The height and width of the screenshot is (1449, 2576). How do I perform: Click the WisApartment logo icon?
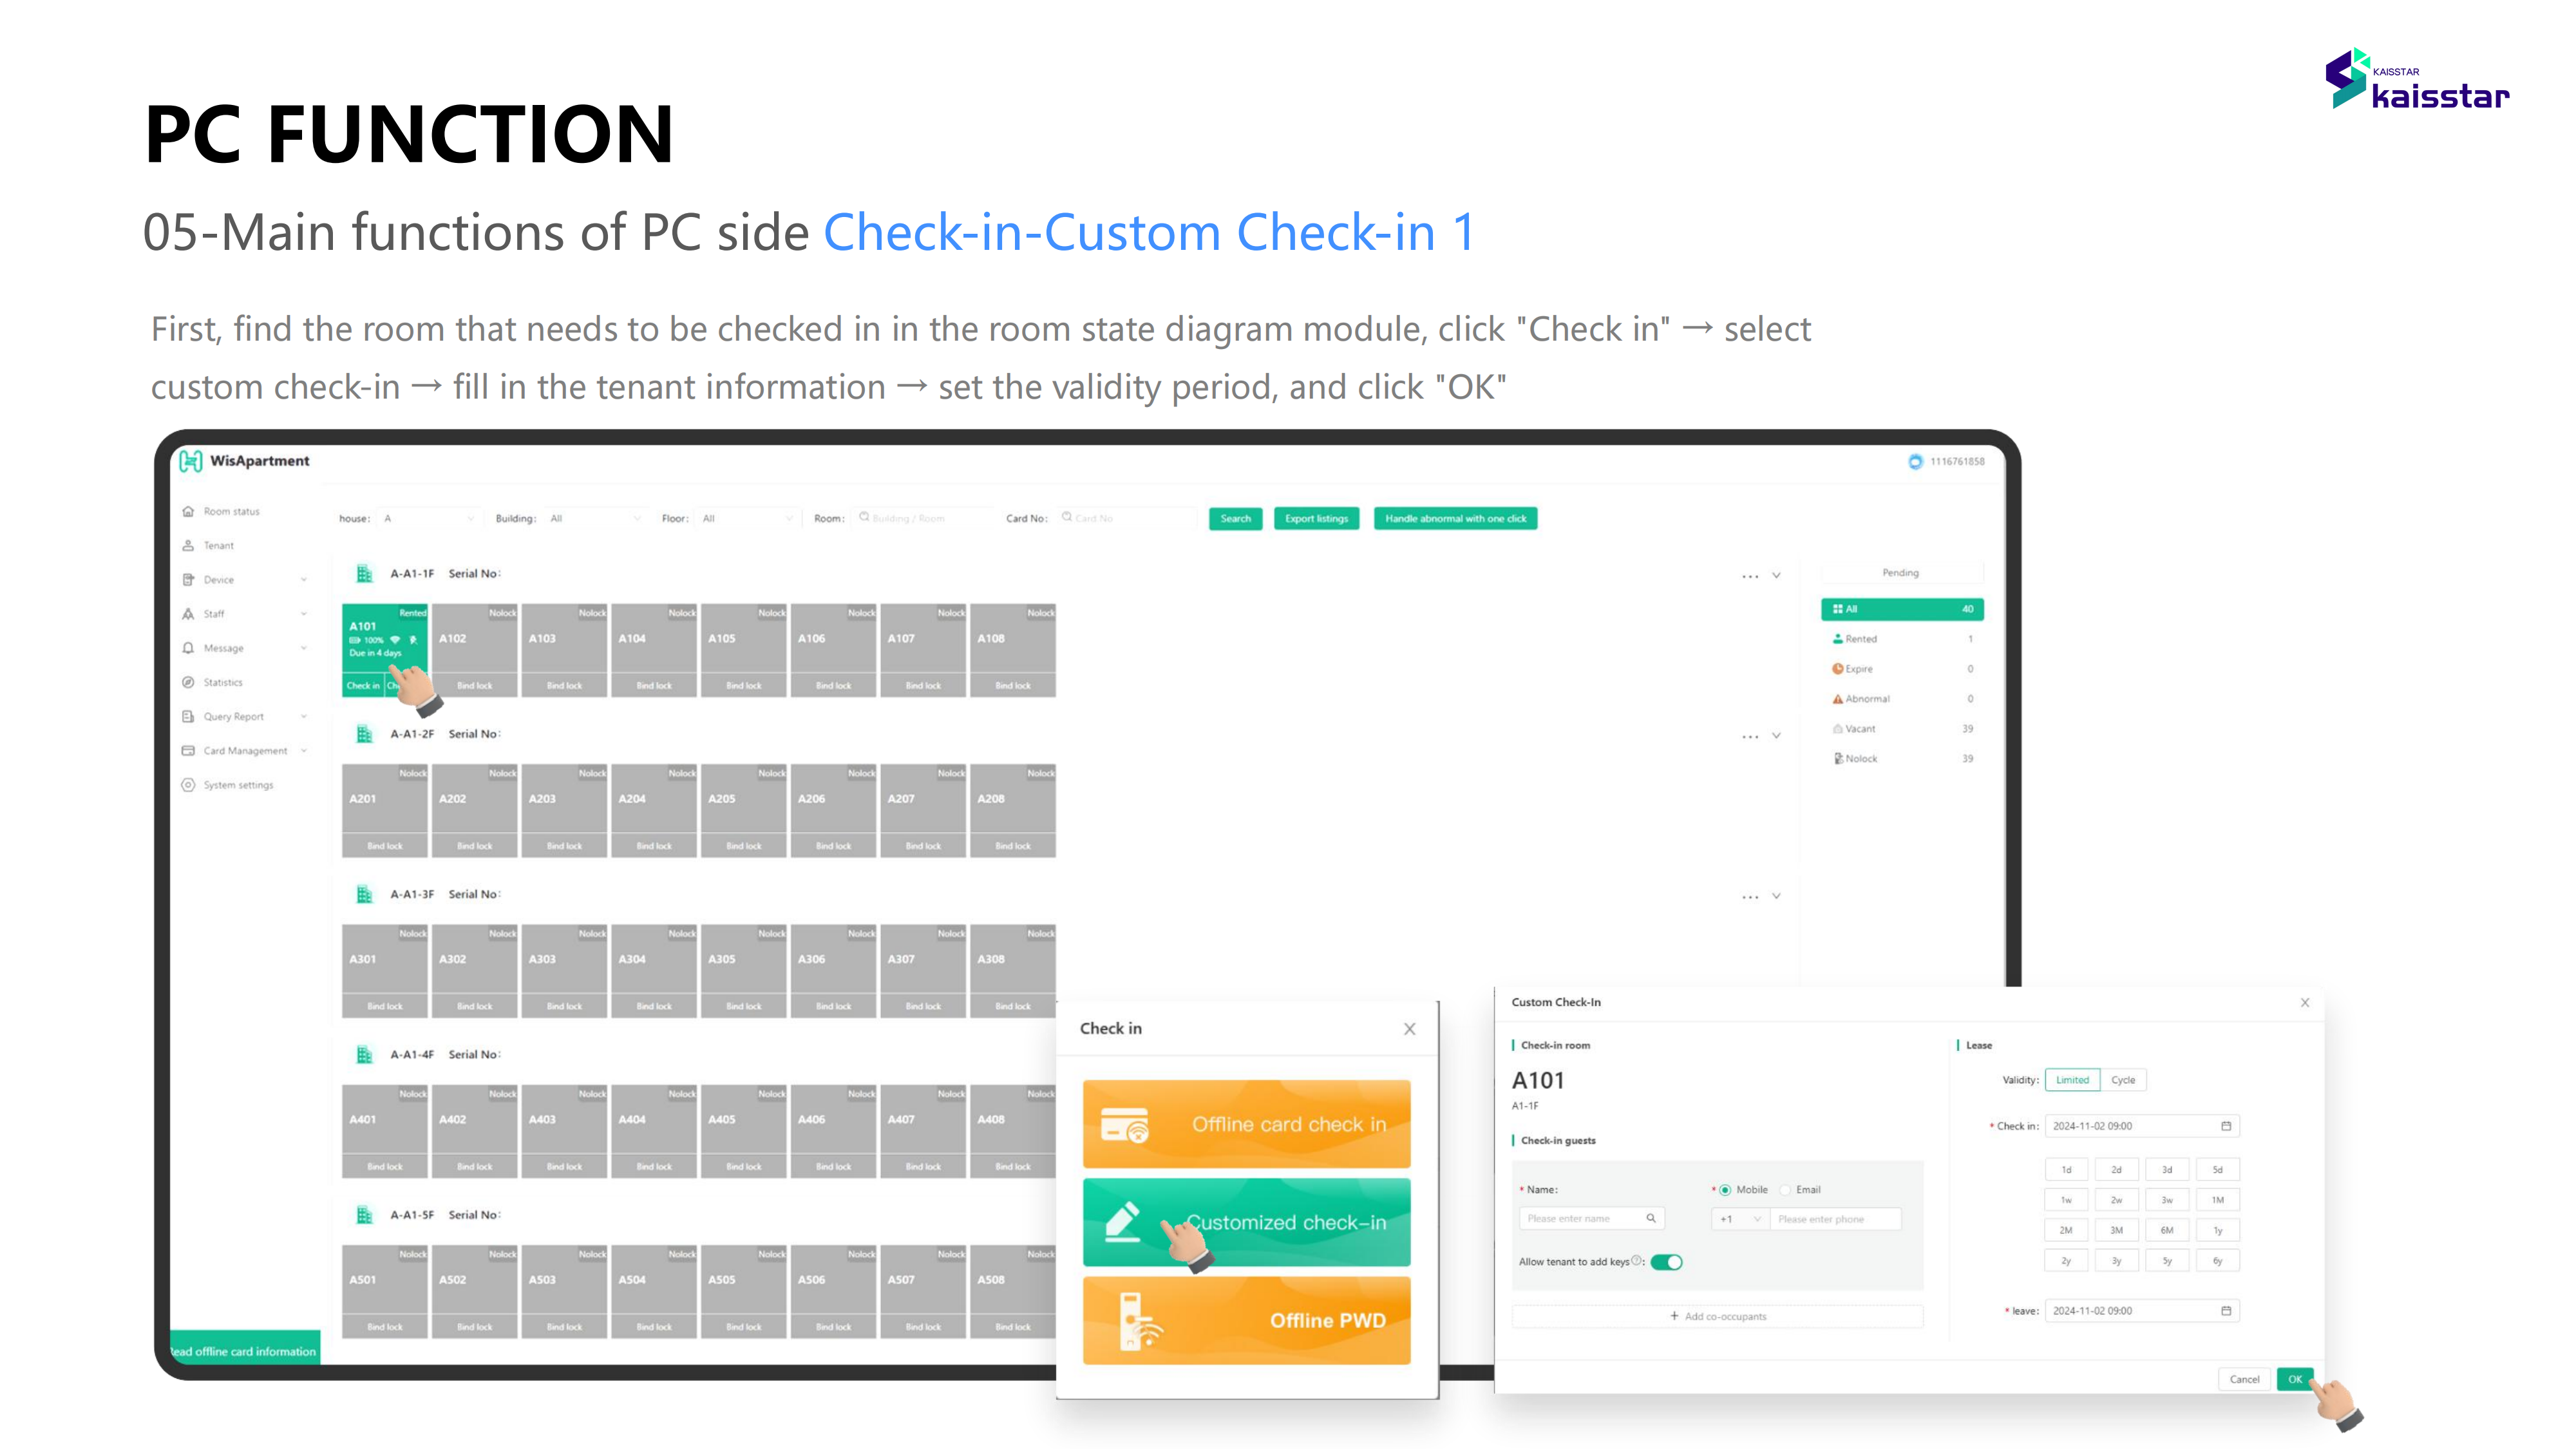pyautogui.click(x=190, y=461)
